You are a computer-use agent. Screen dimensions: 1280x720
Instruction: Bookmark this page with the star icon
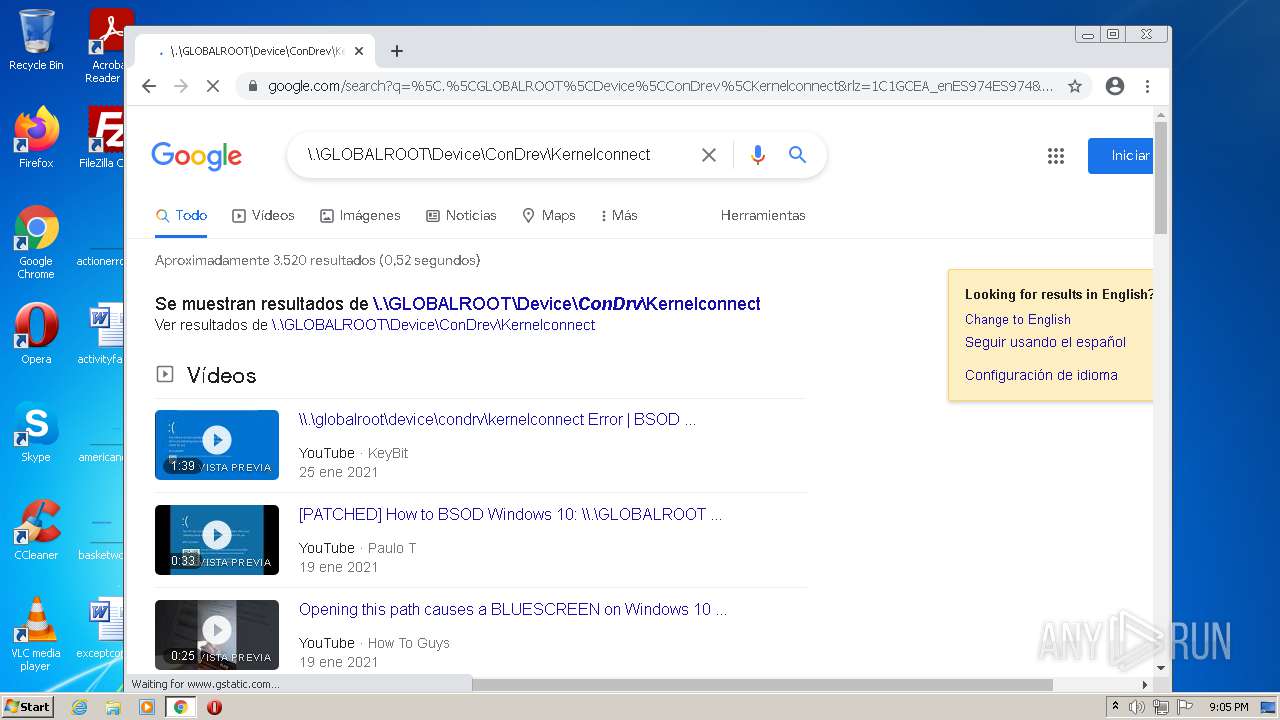tap(1075, 86)
